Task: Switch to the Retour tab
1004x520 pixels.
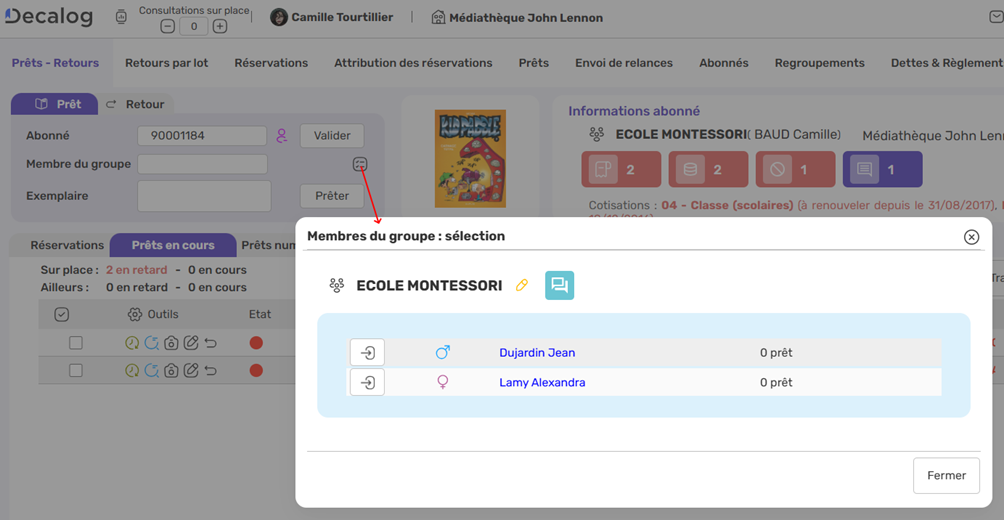Action: (135, 104)
